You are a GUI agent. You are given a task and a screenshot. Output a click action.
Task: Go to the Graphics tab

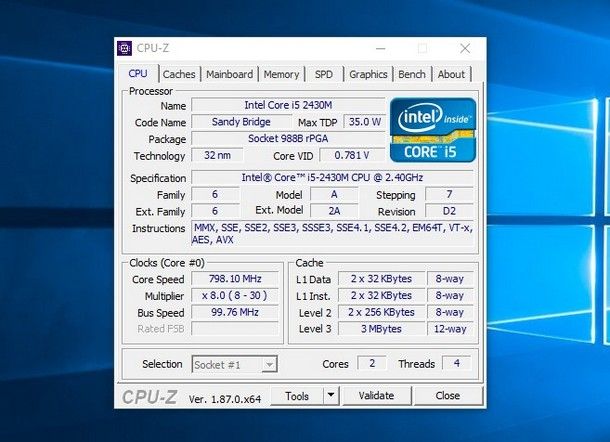[368, 74]
